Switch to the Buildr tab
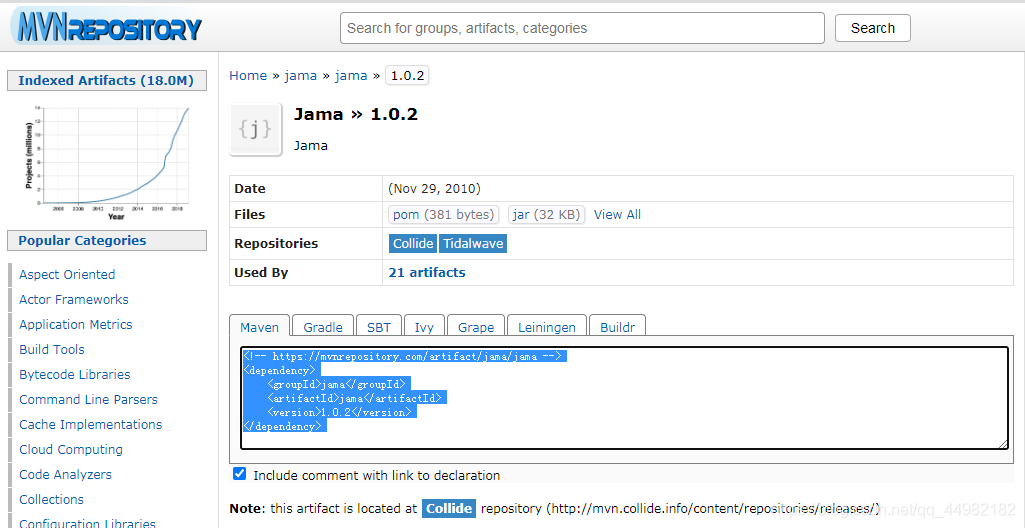This screenshot has width=1025, height=528. click(x=617, y=327)
